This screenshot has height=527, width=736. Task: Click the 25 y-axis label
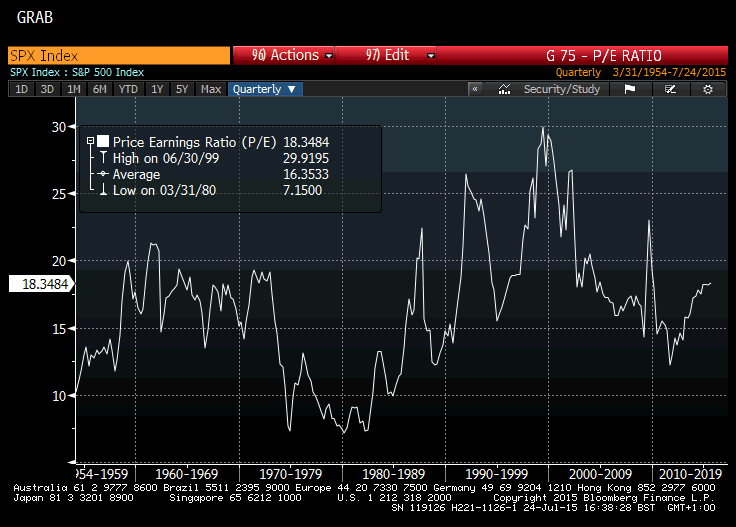point(59,194)
